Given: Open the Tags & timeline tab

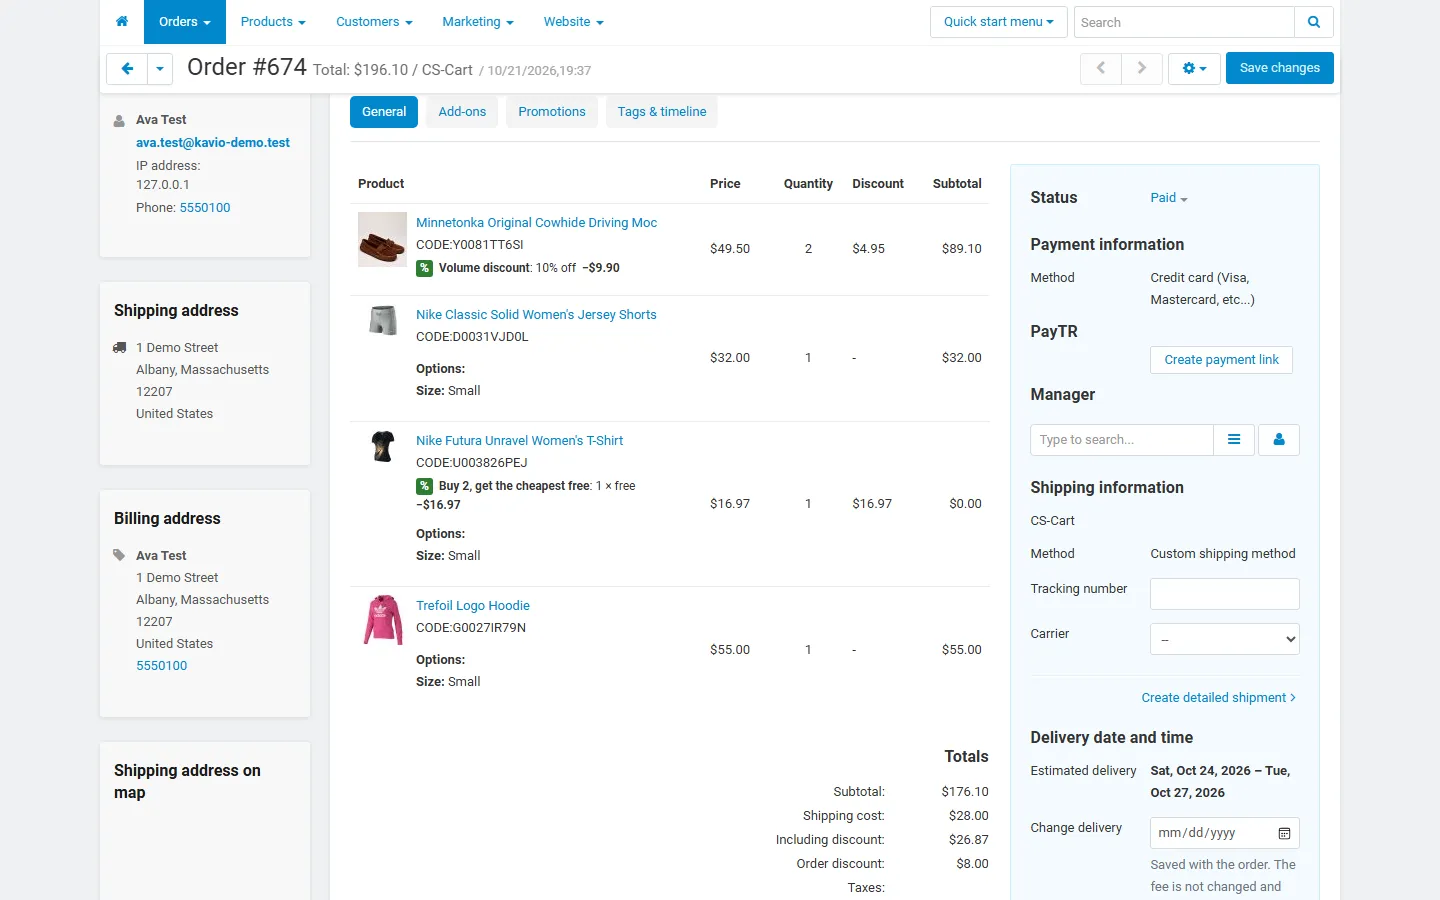Looking at the screenshot, I should coord(662,112).
